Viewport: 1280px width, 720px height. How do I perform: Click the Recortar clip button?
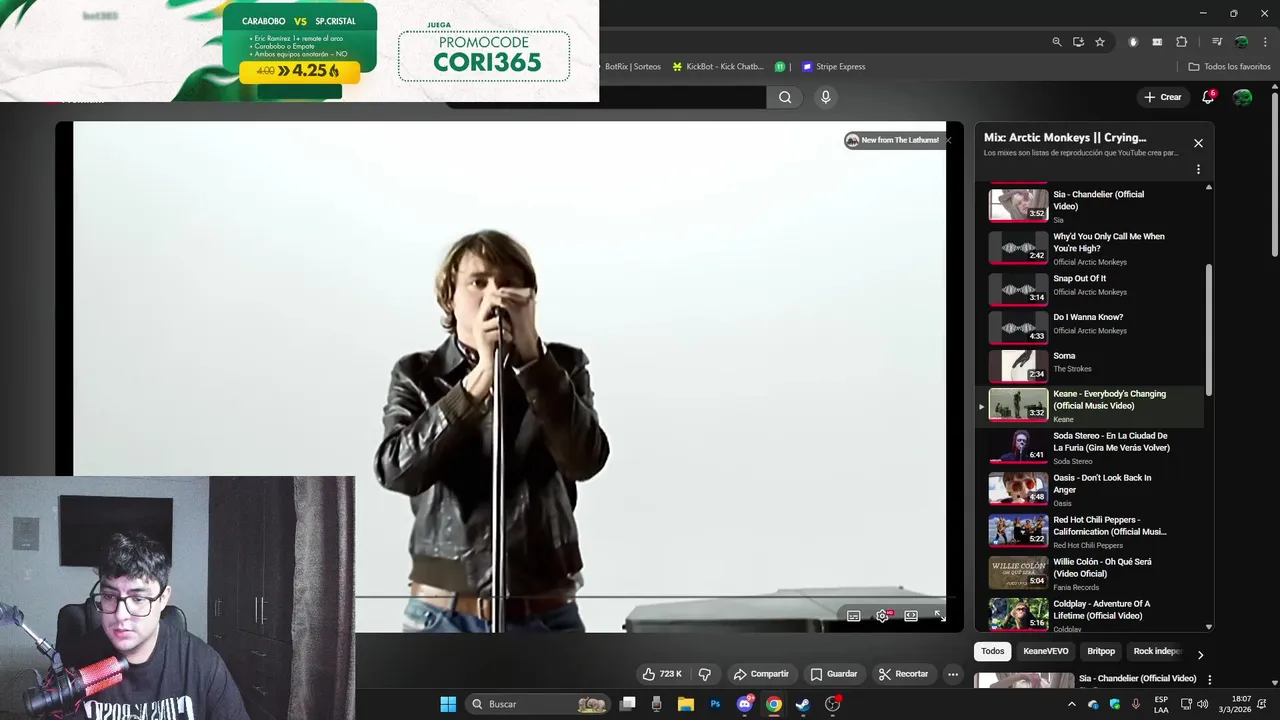[x=904, y=674]
